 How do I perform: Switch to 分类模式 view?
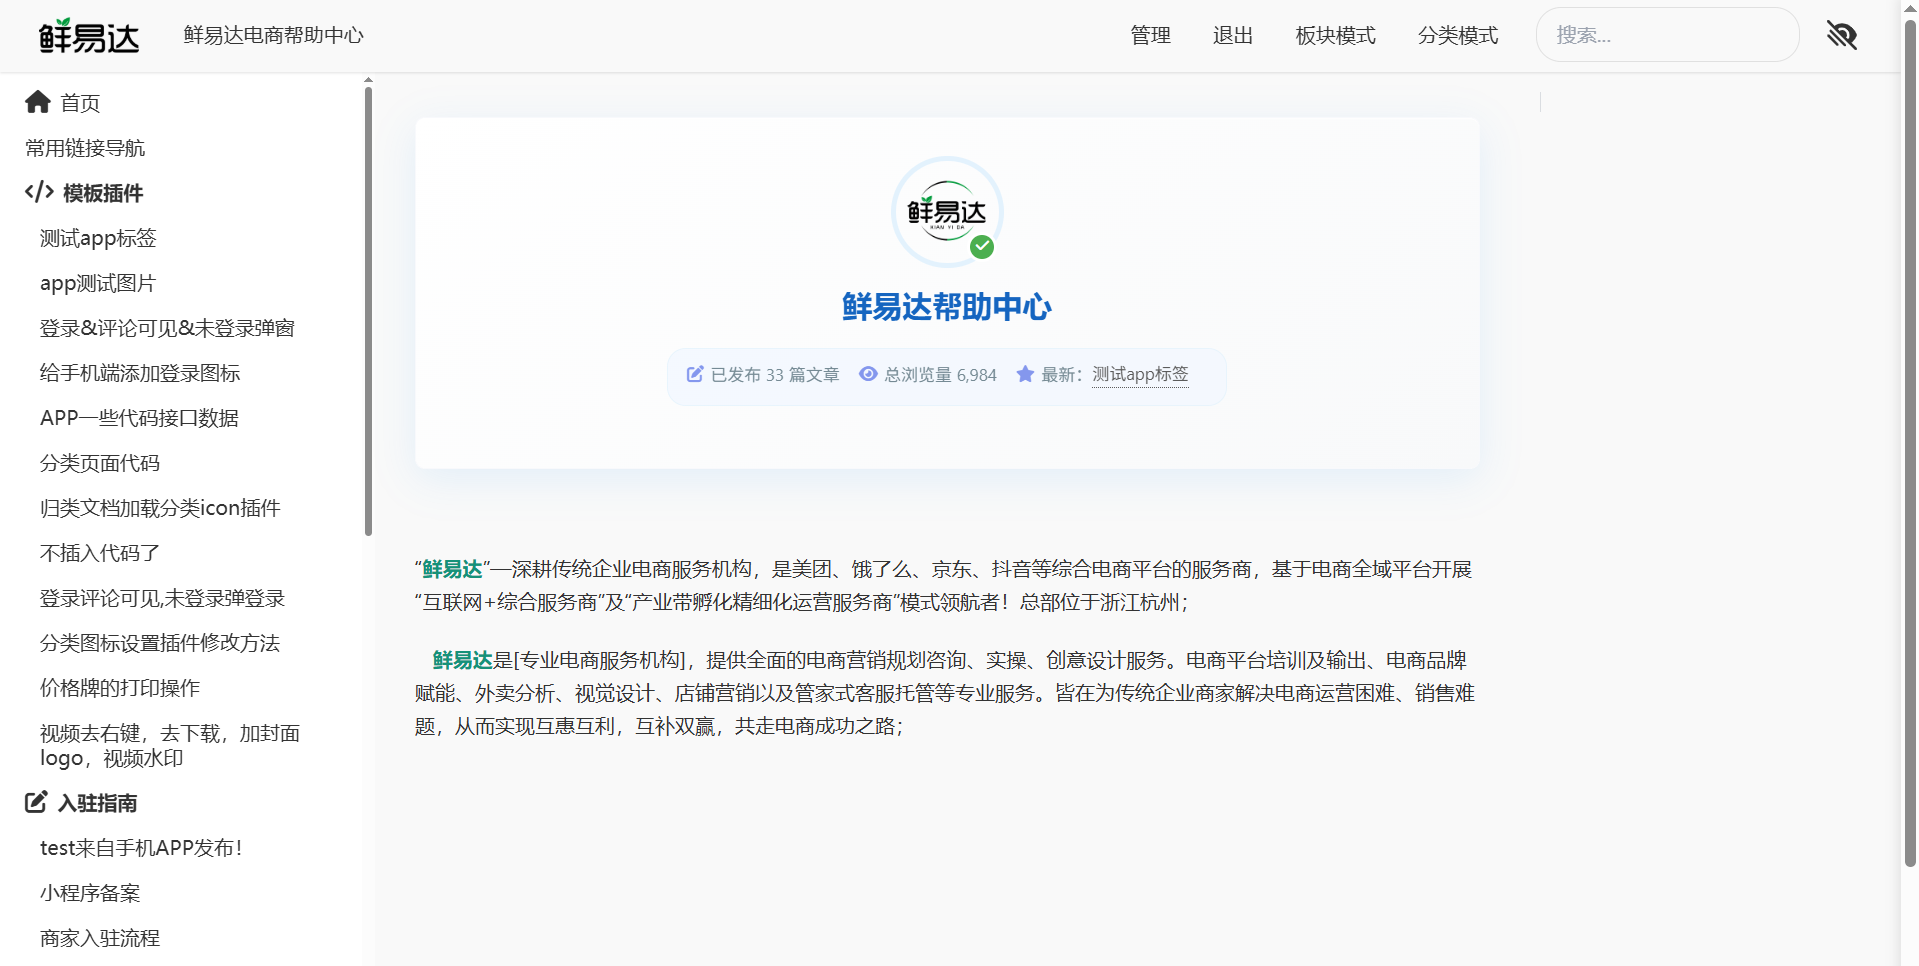pos(1457,36)
